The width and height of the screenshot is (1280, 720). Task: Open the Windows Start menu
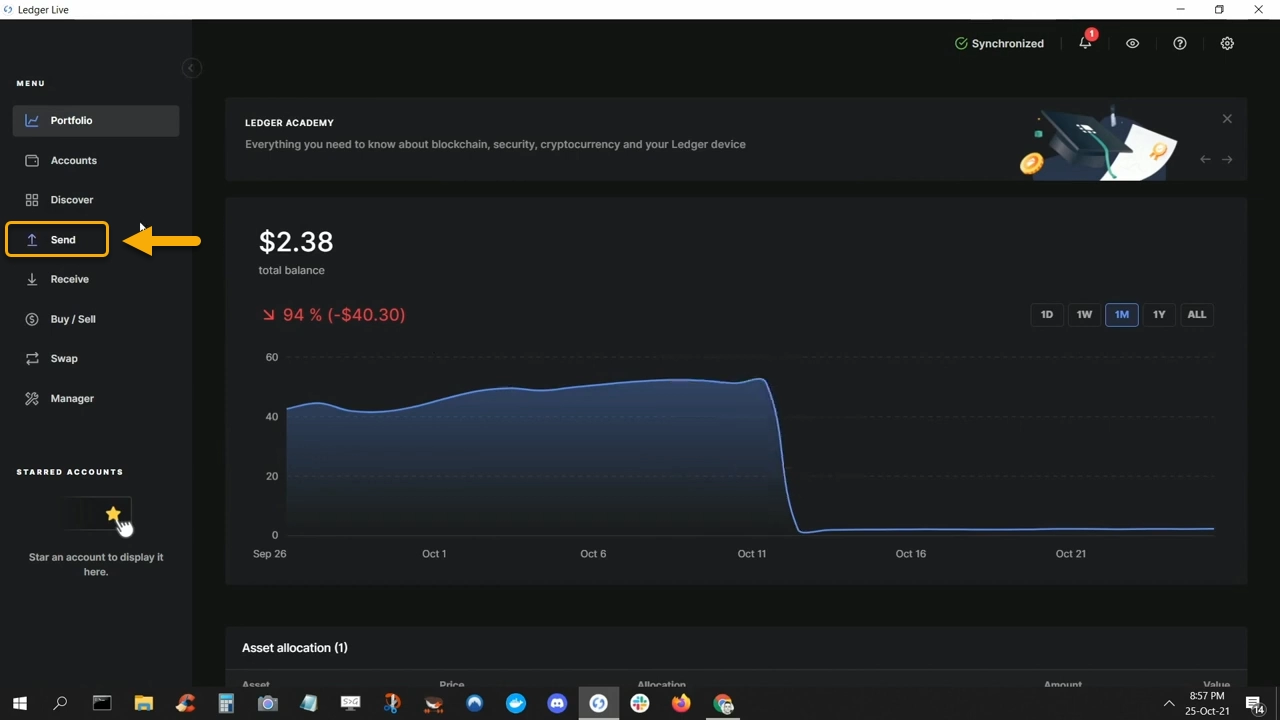click(x=19, y=704)
